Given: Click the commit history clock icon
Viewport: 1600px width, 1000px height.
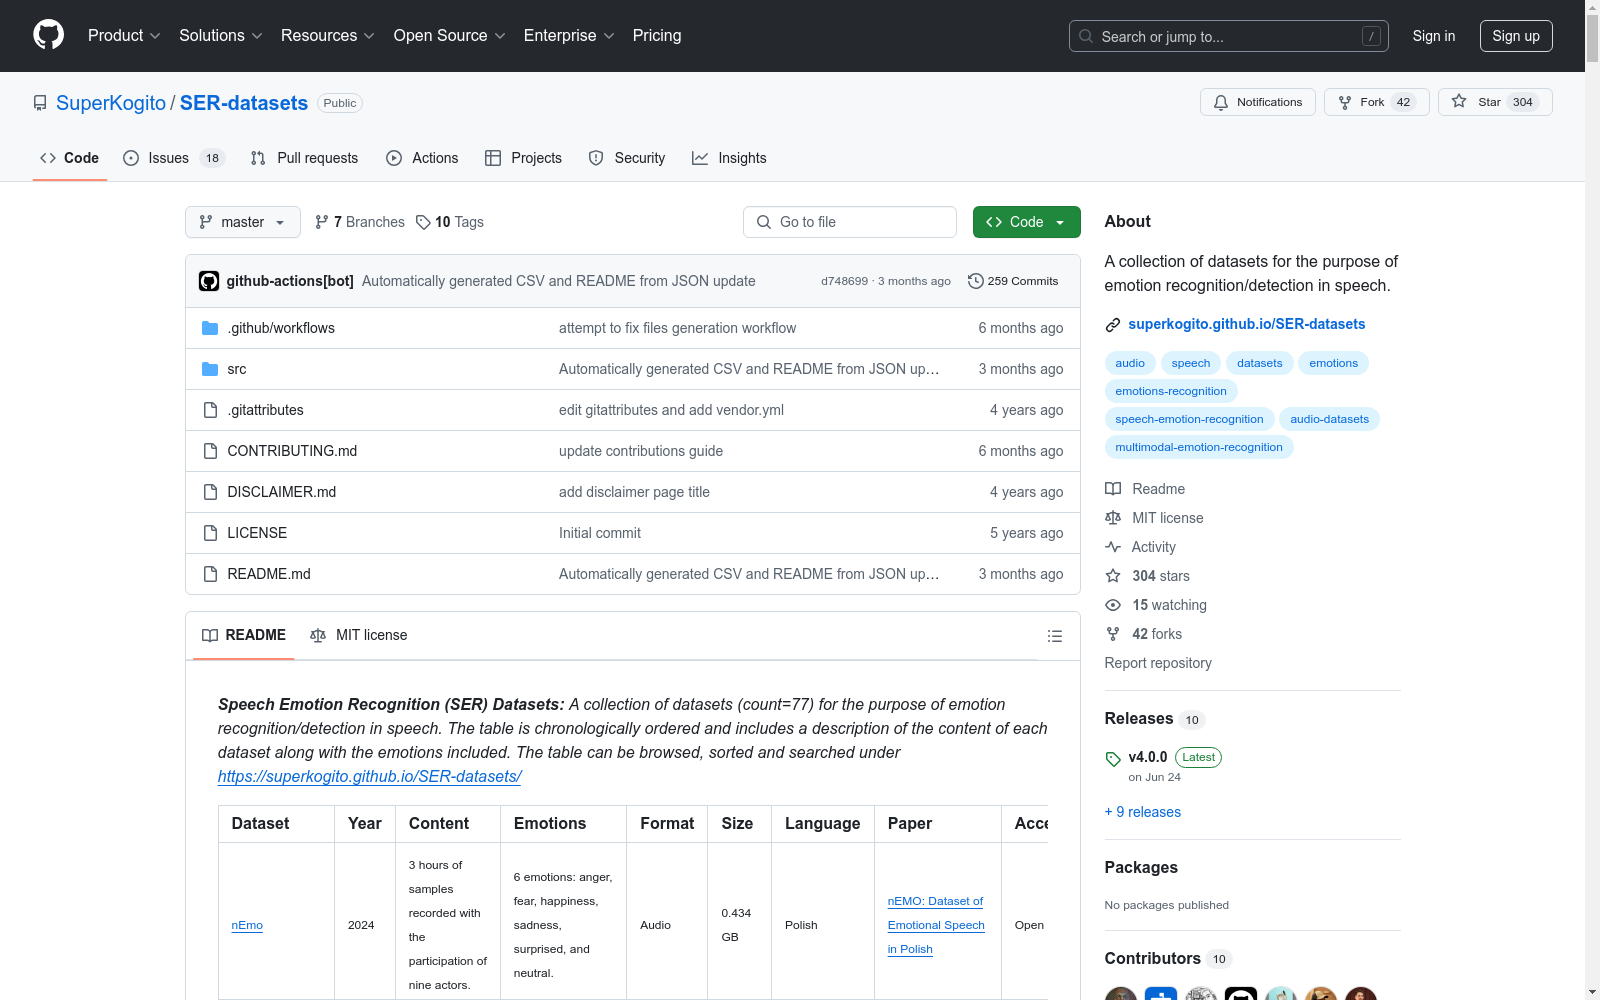Looking at the screenshot, I should click(x=976, y=281).
